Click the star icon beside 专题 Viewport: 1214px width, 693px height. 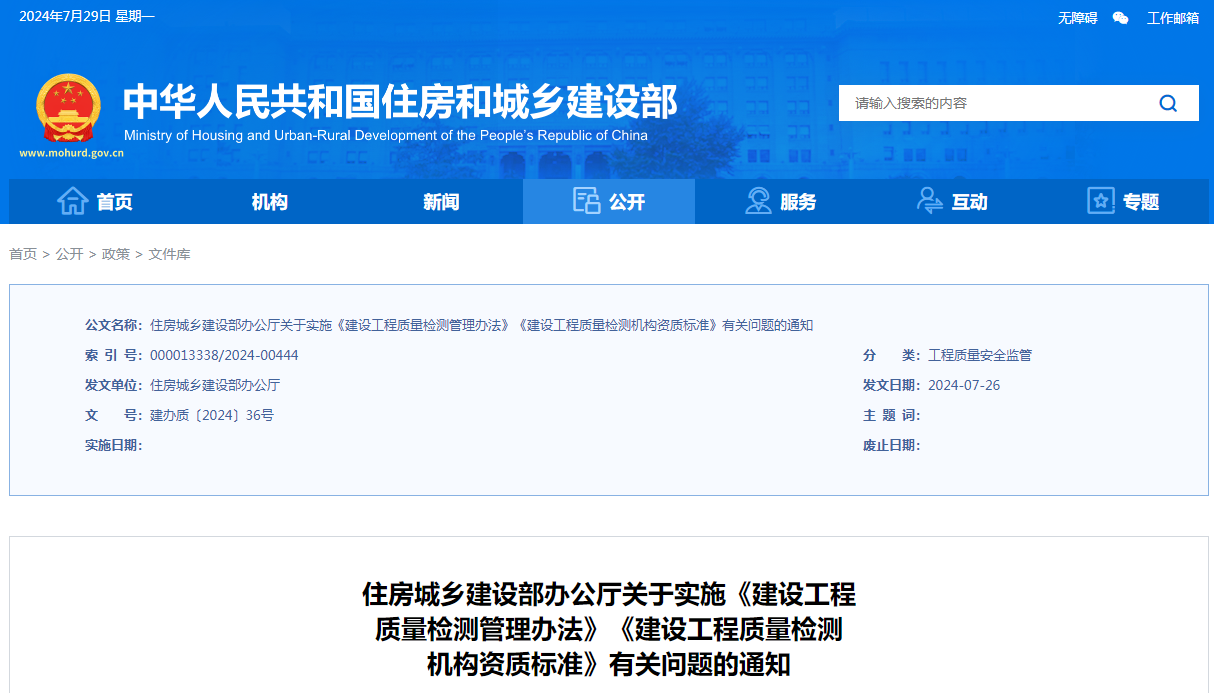tap(1101, 201)
